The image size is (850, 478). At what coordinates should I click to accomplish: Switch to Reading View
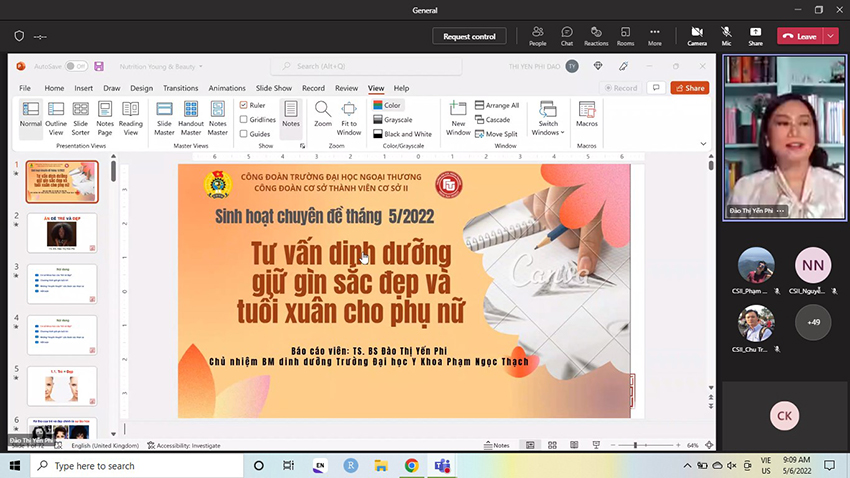click(131, 118)
